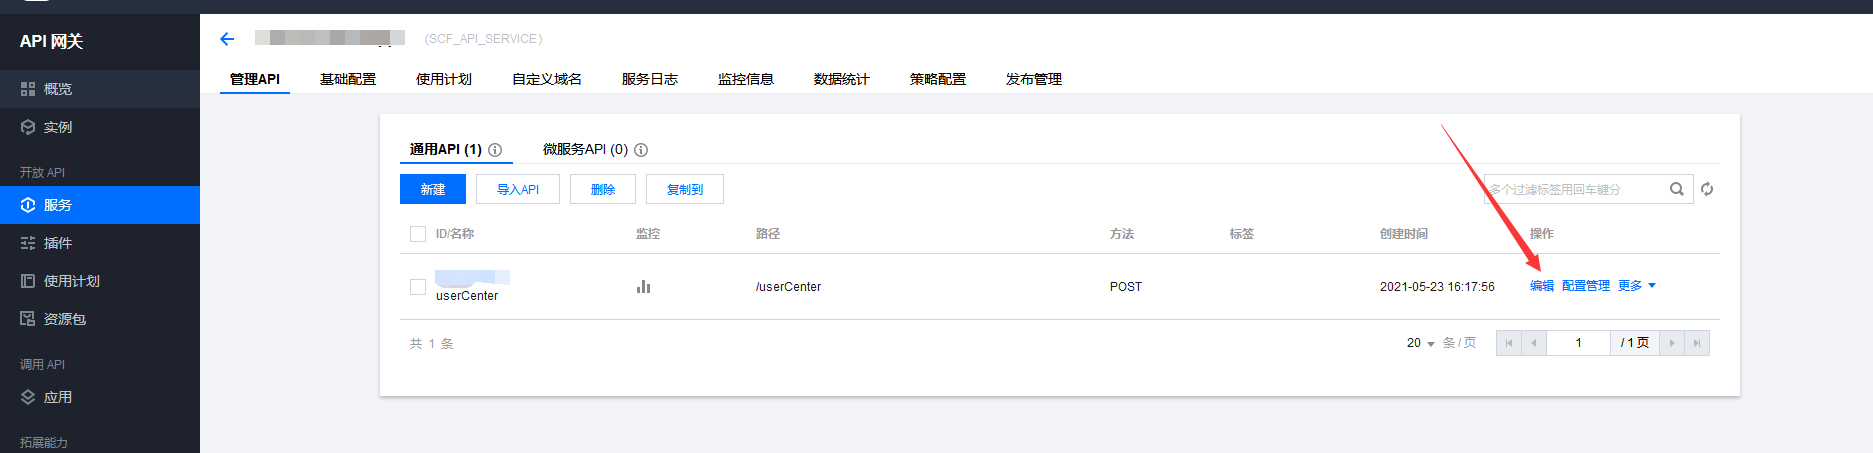Viewport: 1873px width, 453px height.
Task: Open 插件 in the sidebar
Action: (100, 243)
